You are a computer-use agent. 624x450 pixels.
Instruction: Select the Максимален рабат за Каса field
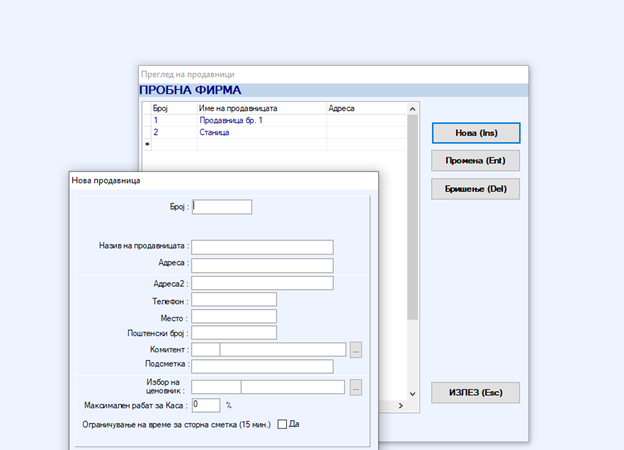(x=205, y=405)
